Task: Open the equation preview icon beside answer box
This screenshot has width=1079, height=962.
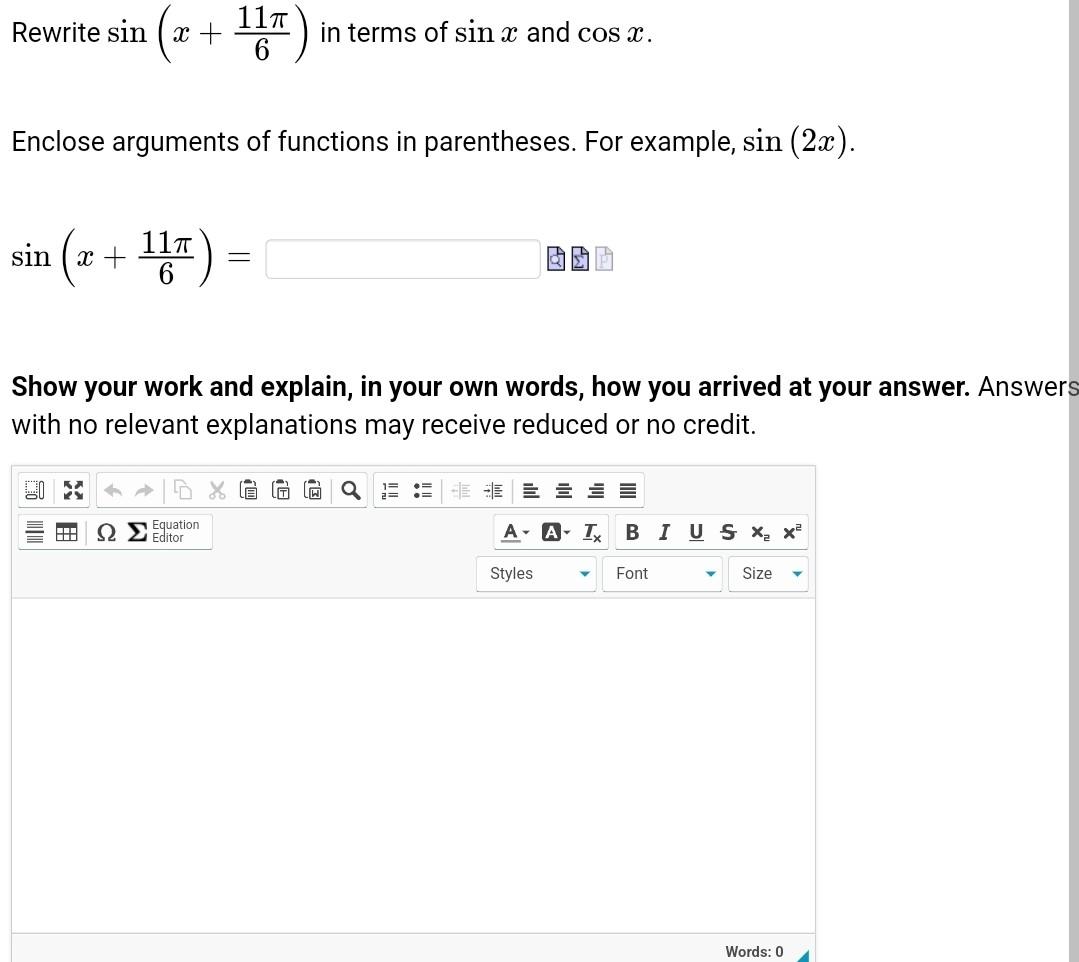Action: point(557,259)
